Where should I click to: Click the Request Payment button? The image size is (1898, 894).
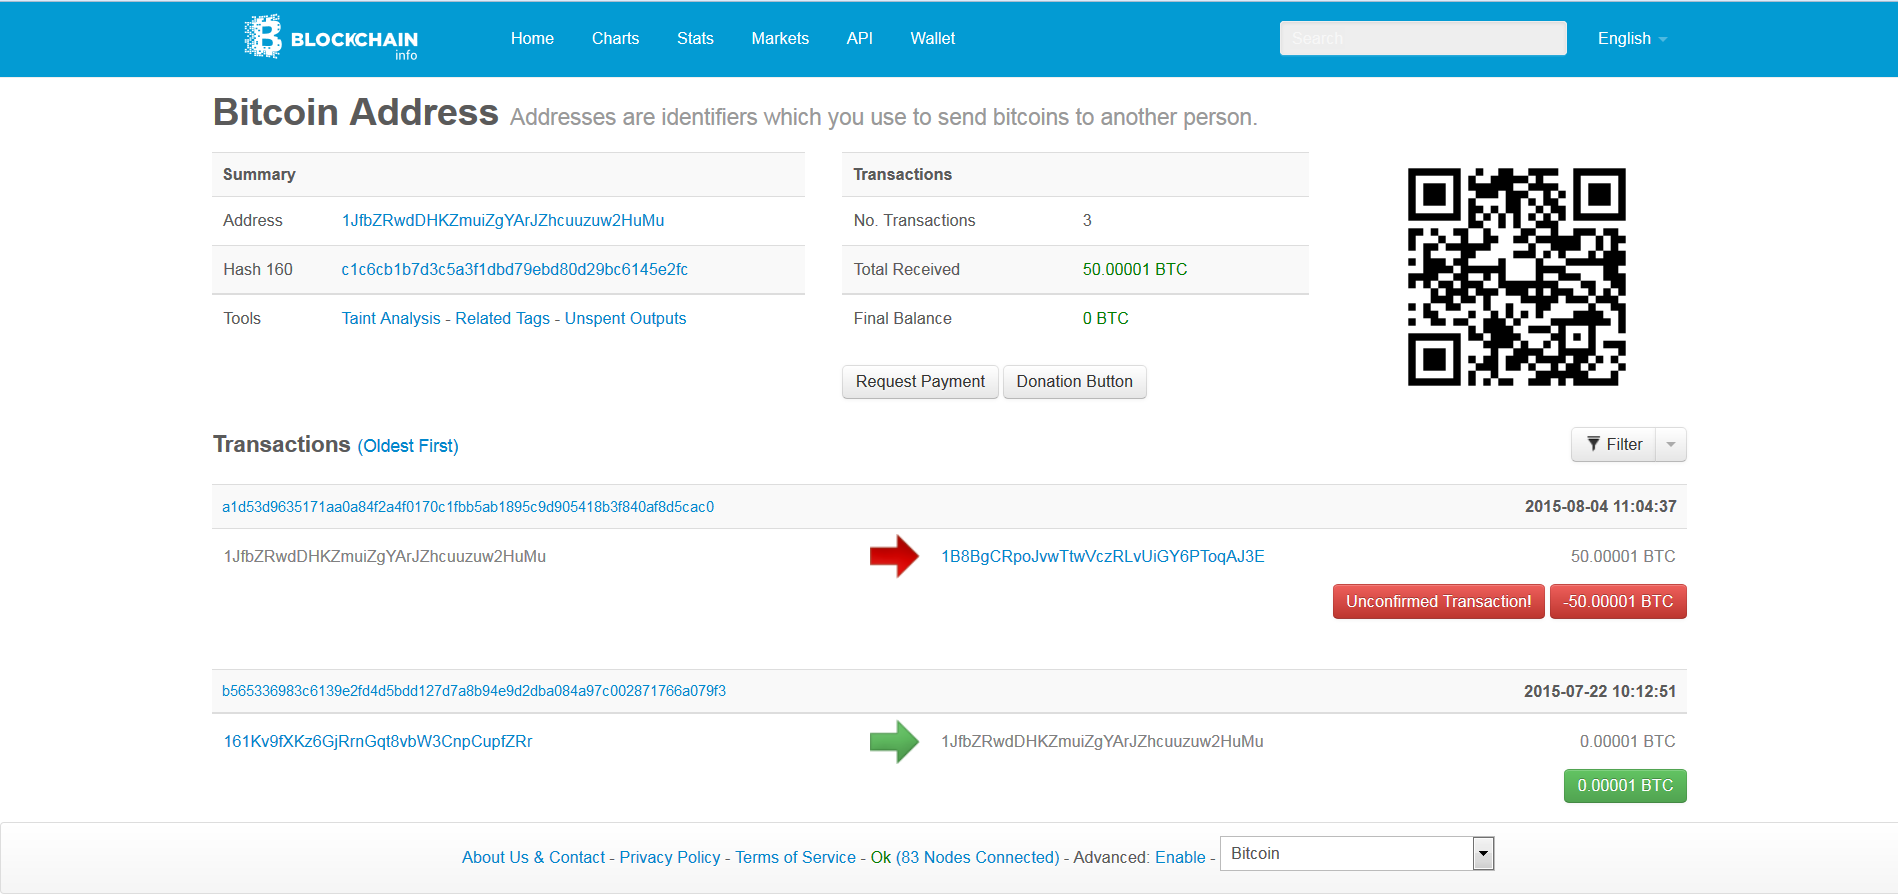click(920, 382)
